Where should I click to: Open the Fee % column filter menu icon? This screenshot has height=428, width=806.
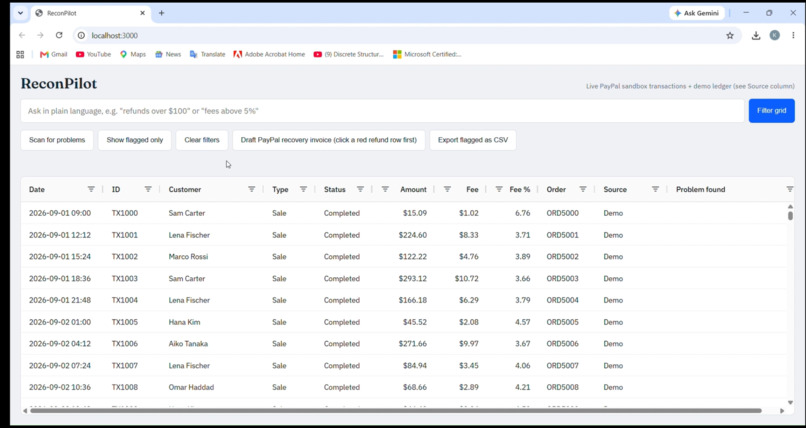point(499,189)
